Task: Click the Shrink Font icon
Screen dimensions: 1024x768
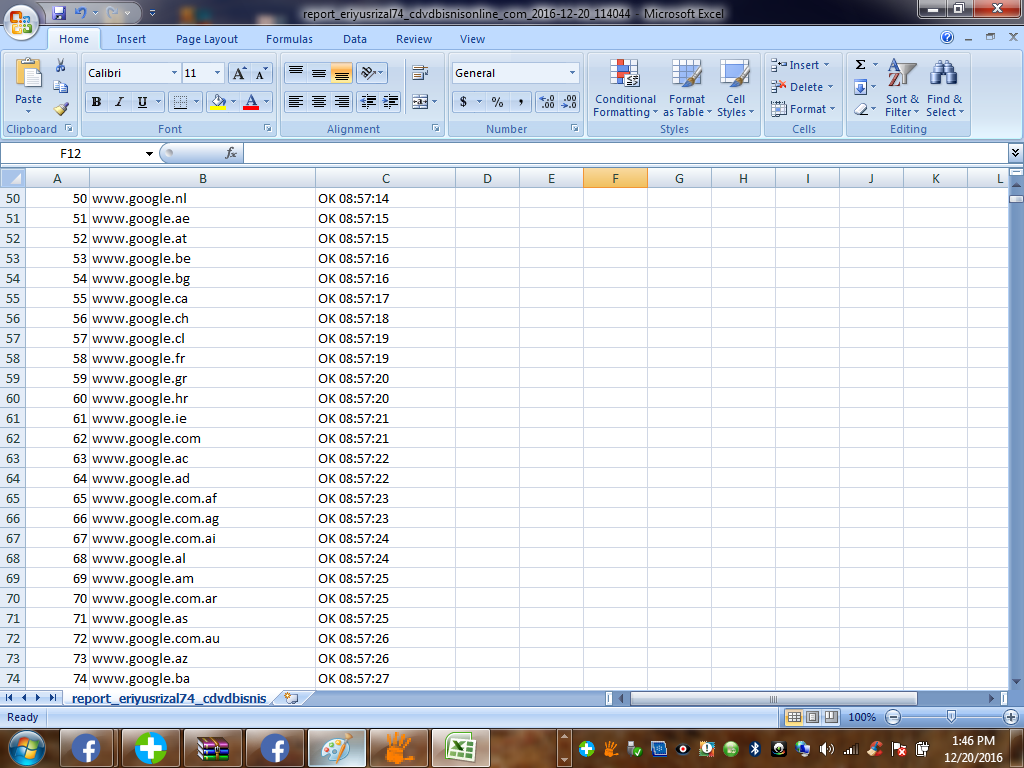Action: 261,73
